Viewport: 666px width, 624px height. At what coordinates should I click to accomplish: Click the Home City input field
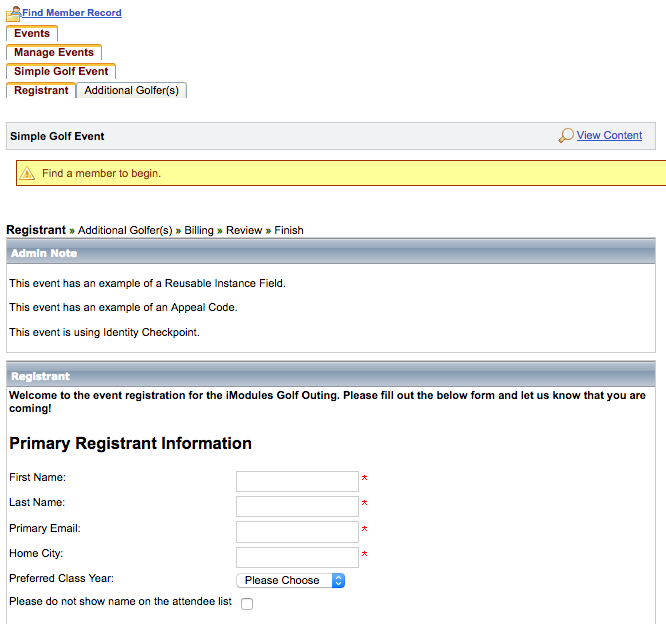point(297,557)
